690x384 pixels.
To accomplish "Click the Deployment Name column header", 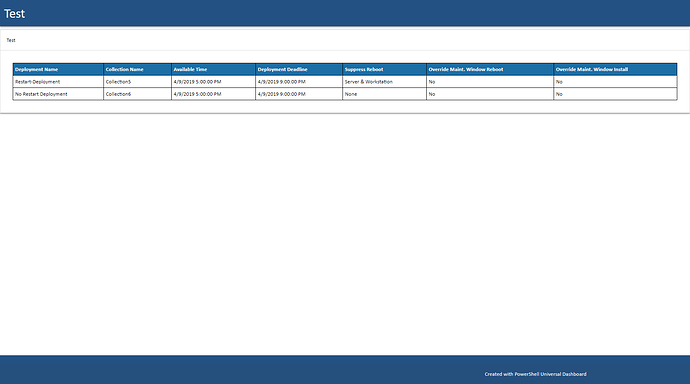I will [x=58, y=69].
